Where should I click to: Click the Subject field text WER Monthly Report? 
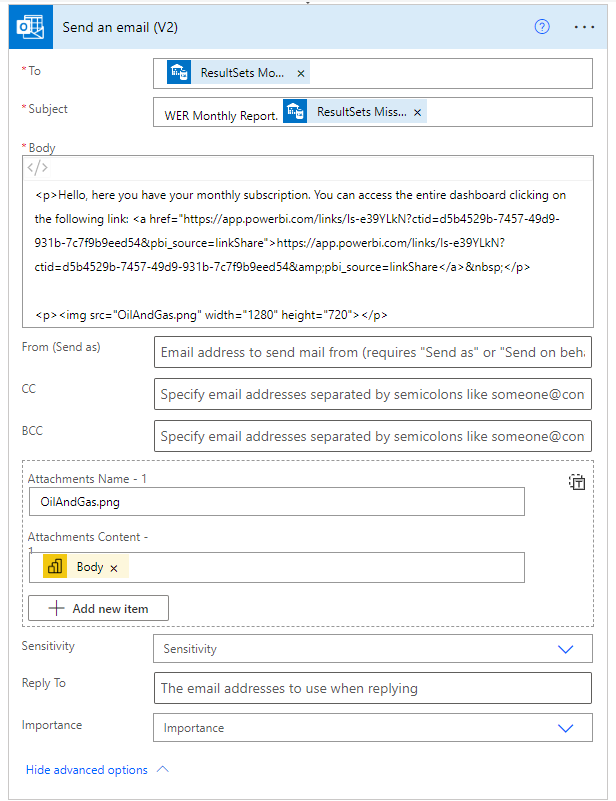[221, 116]
